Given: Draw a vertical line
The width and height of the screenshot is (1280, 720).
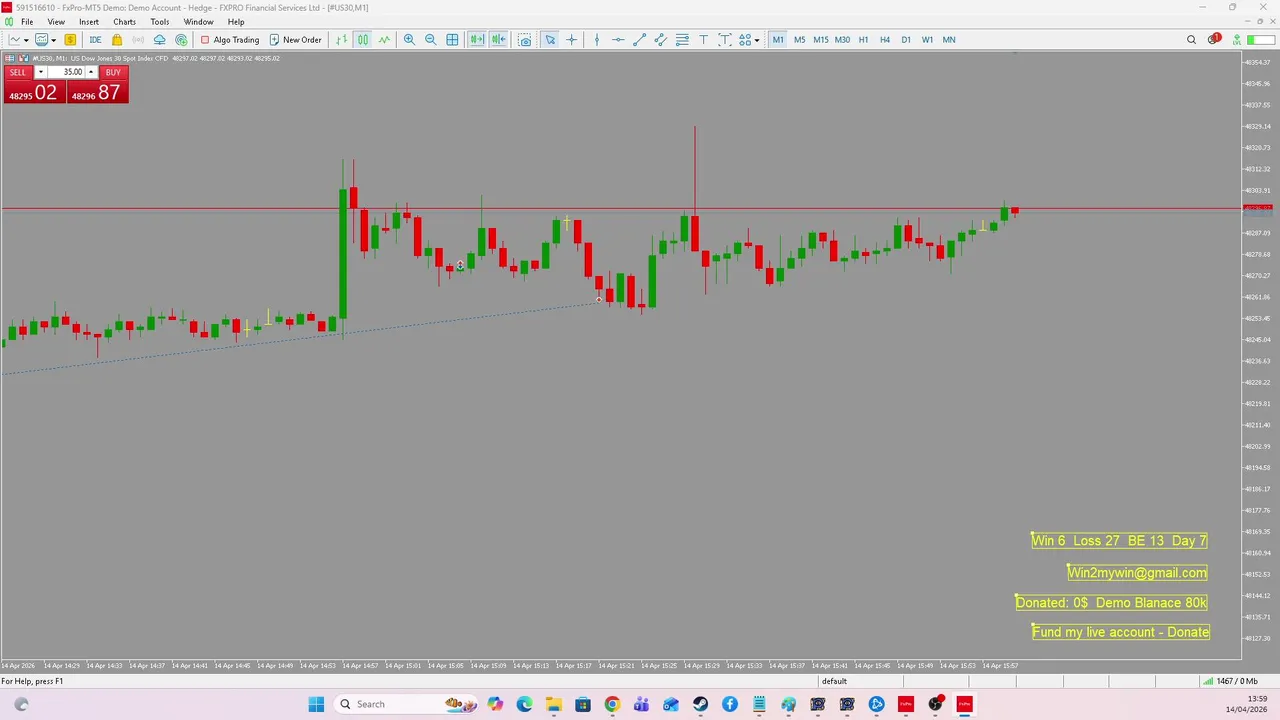Looking at the screenshot, I should point(597,40).
